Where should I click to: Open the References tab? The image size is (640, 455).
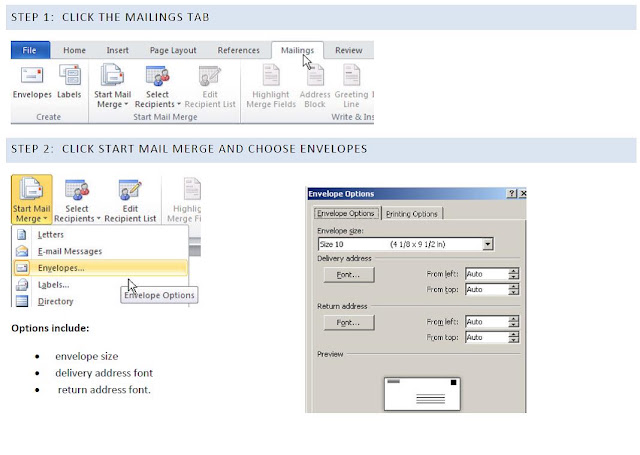point(238,50)
